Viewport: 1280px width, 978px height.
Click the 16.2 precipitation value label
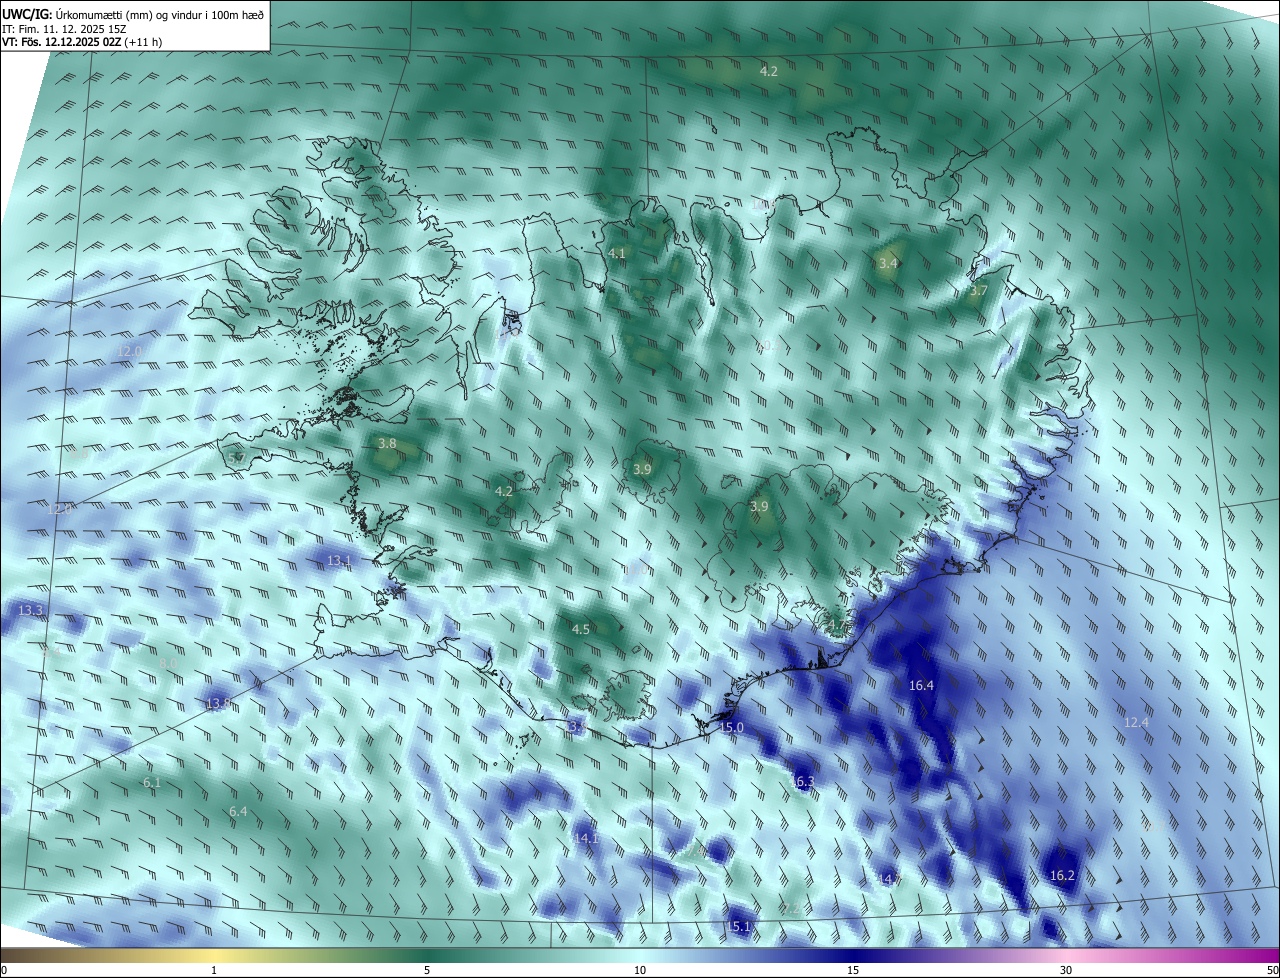coord(1062,875)
